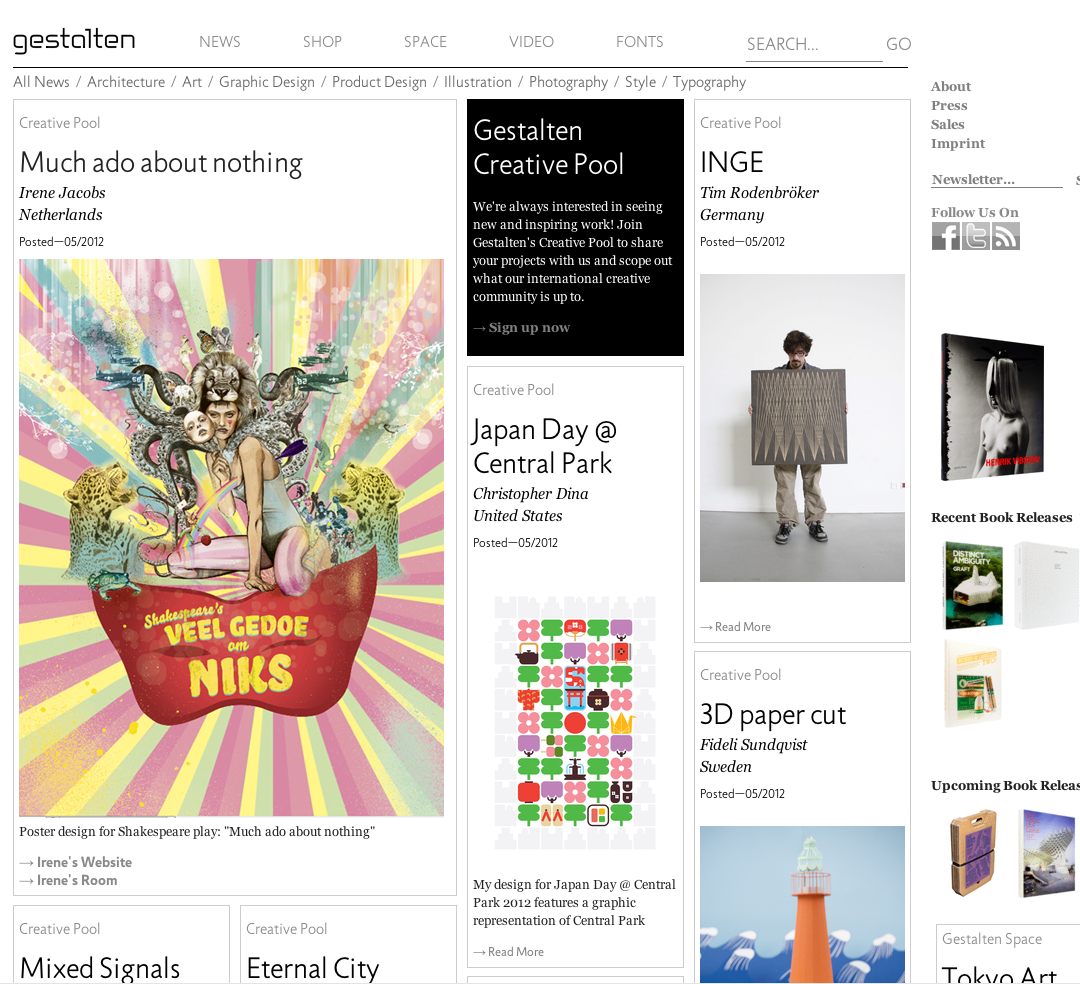Filter news by Illustration
Viewport: 1080px width, 984px height.
(x=477, y=82)
